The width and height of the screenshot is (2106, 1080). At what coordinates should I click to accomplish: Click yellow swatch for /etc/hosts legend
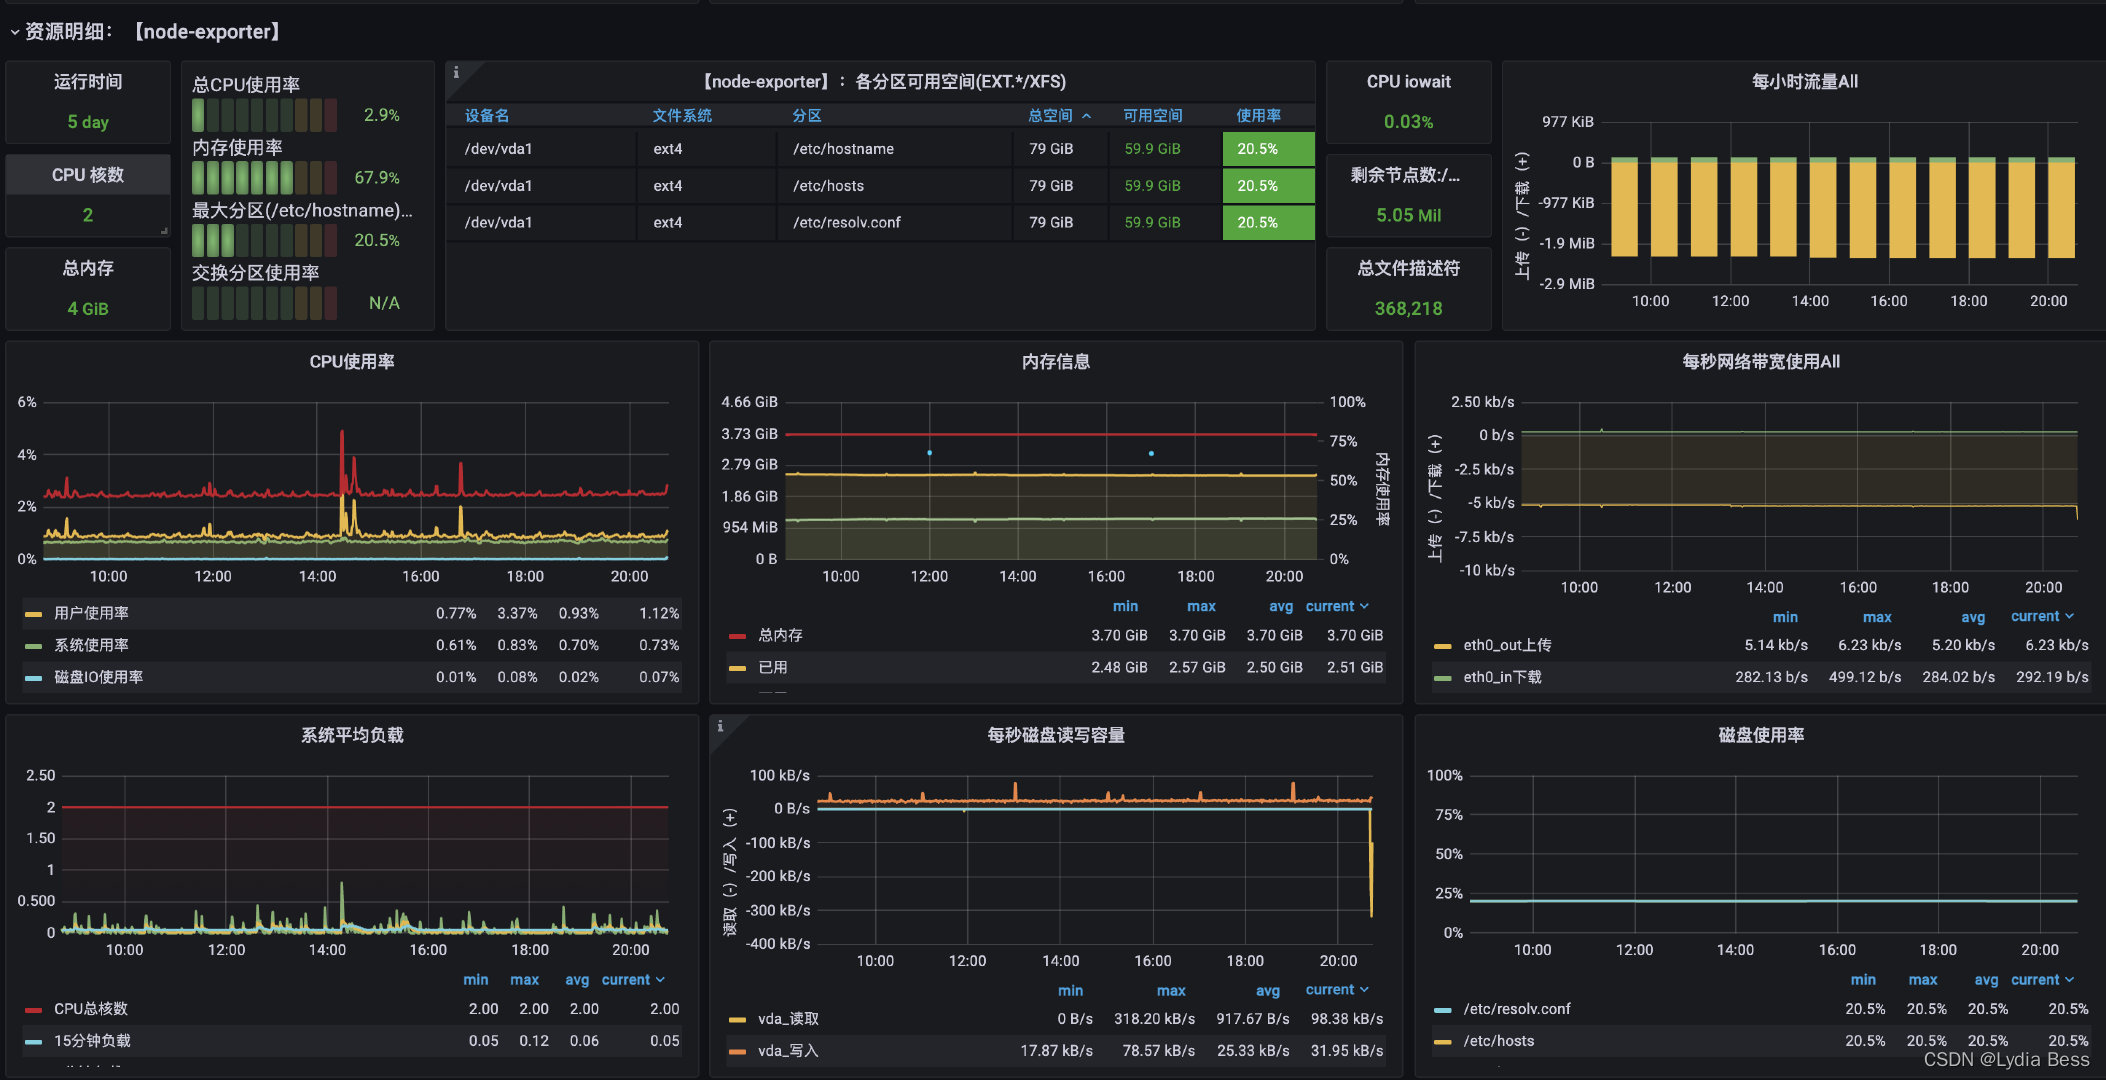click(x=1442, y=1042)
